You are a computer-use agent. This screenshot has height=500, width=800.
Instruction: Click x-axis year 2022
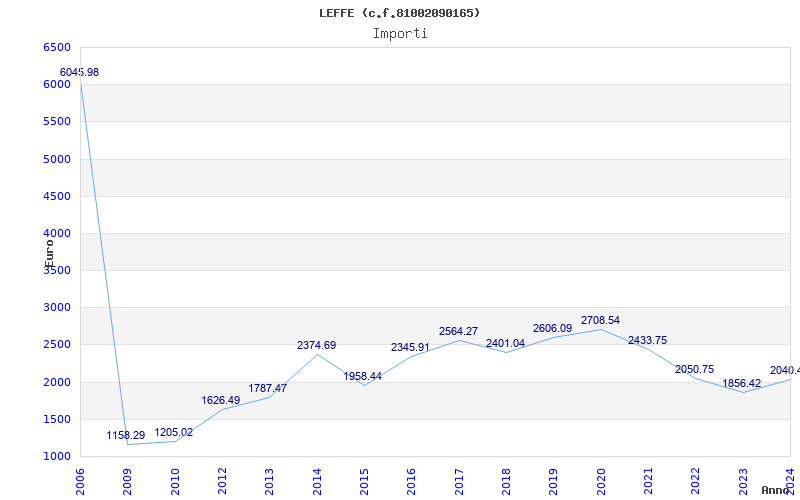click(x=695, y=482)
